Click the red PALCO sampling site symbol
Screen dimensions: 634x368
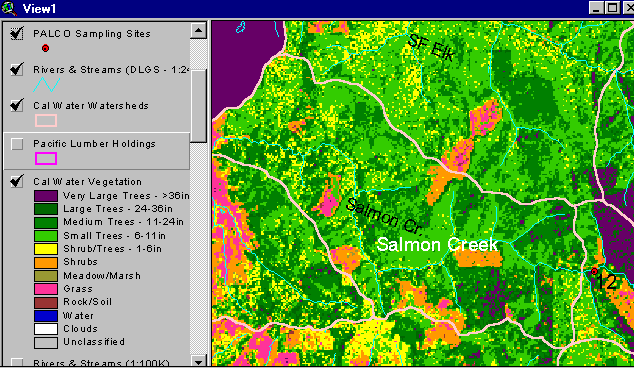(x=45, y=48)
